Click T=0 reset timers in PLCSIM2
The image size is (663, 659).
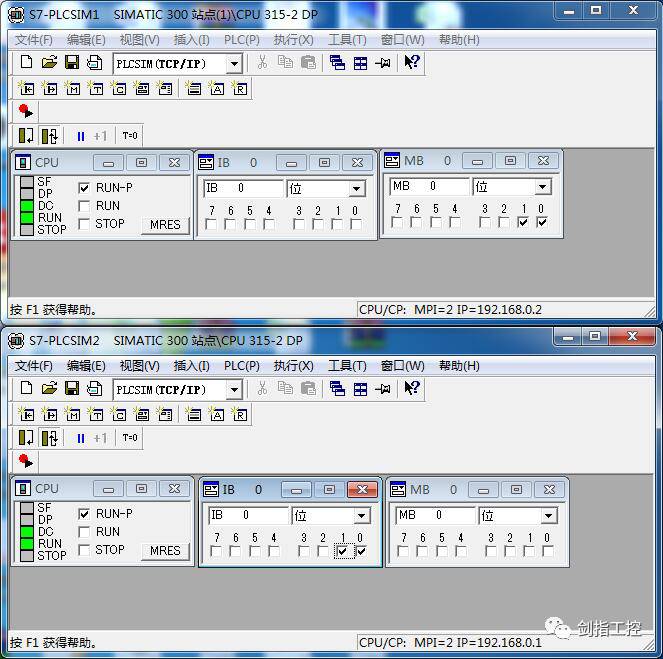130,438
